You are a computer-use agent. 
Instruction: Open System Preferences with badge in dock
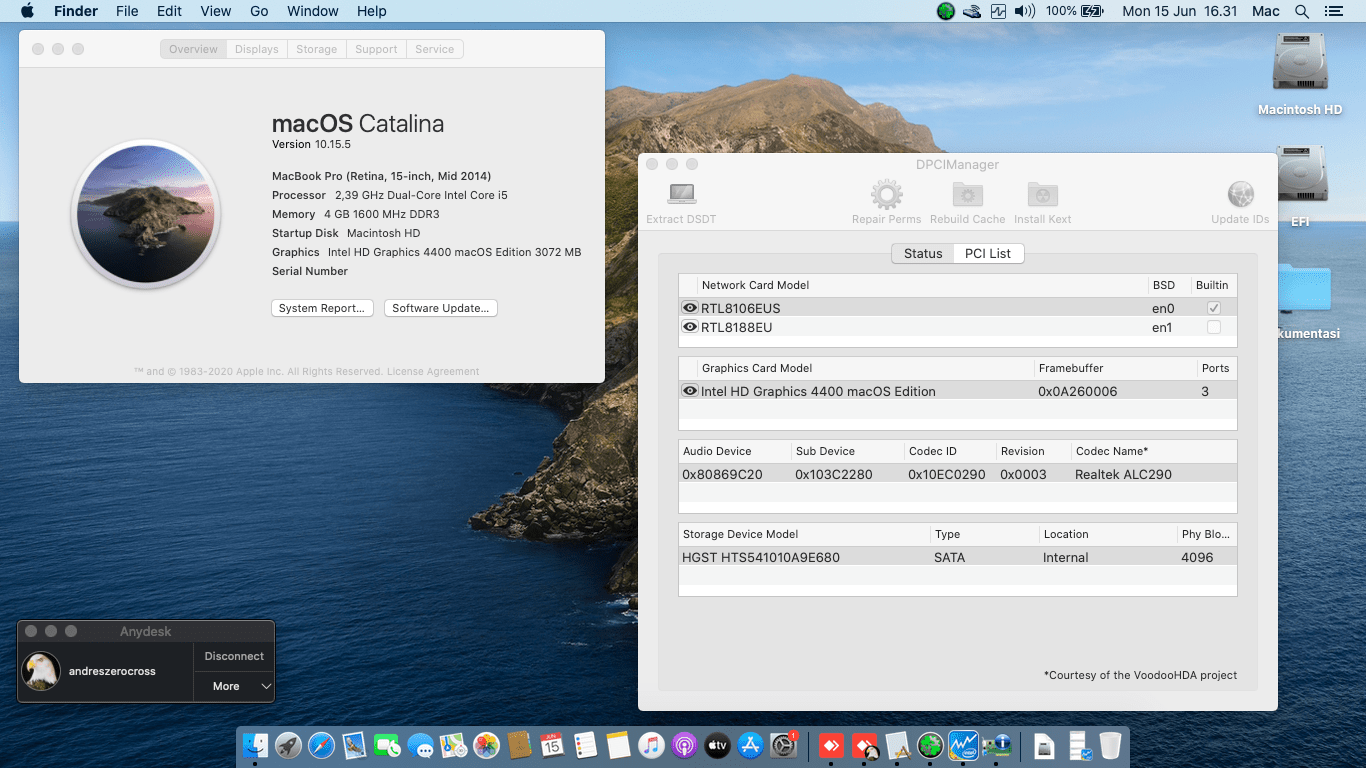tap(784, 745)
